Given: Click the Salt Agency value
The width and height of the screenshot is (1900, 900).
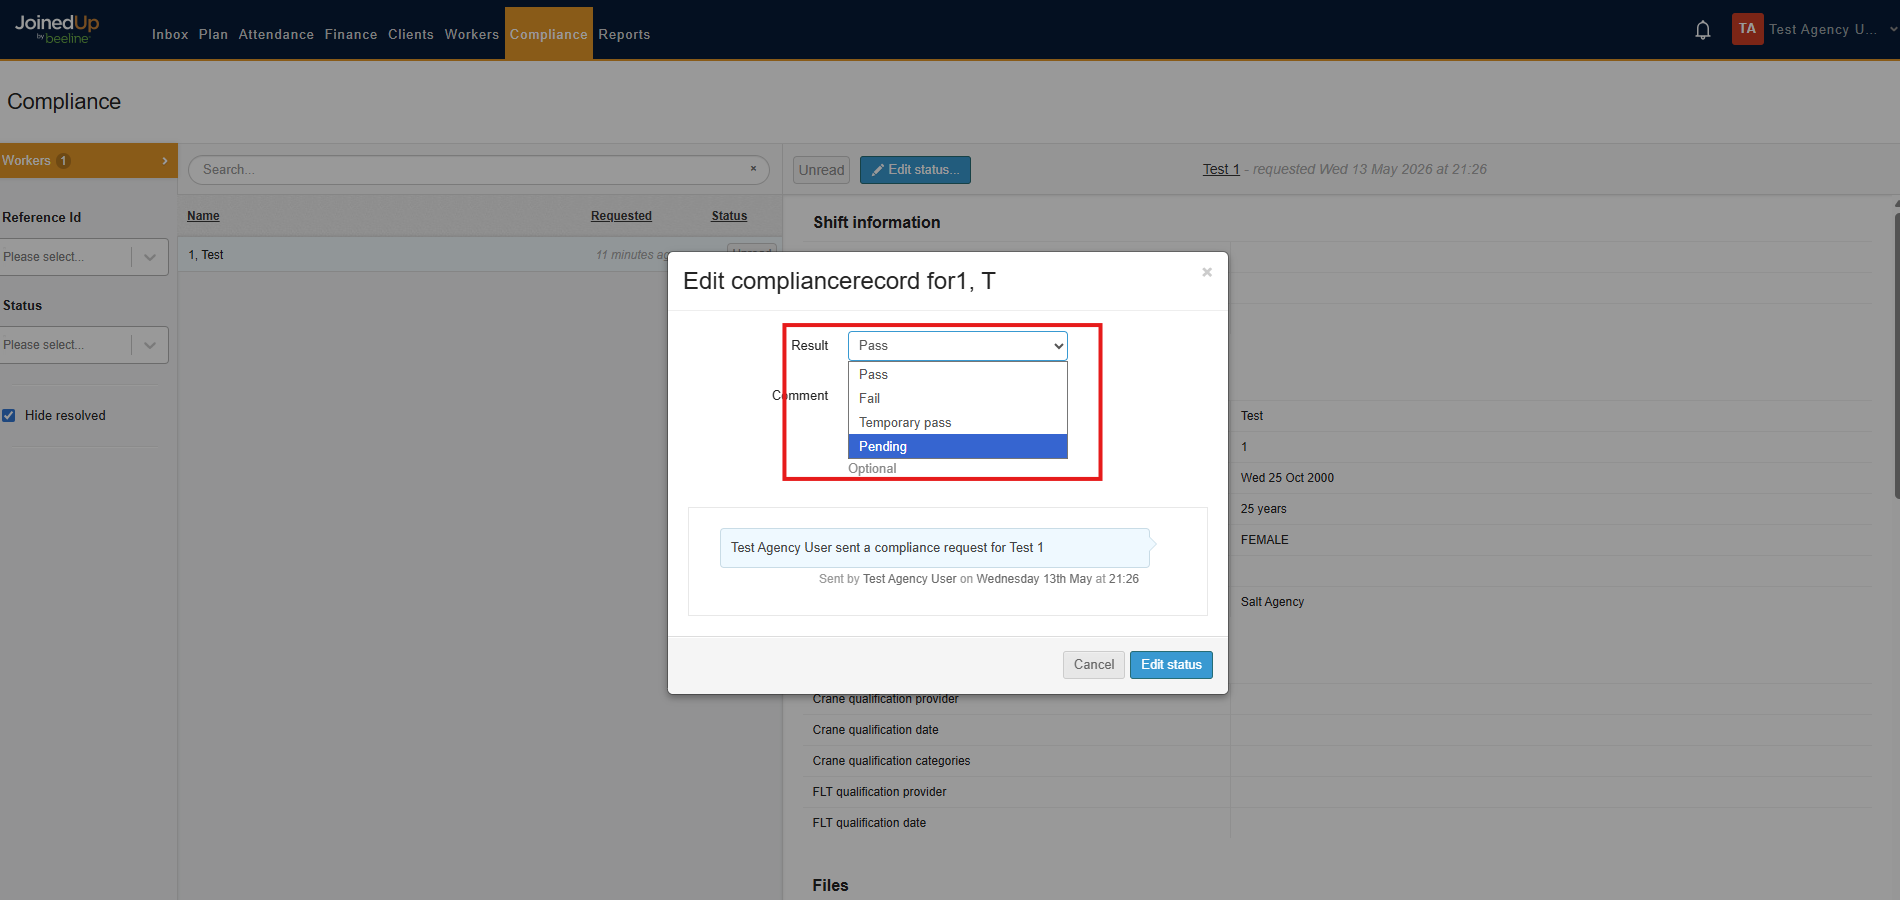Looking at the screenshot, I should point(1272,602).
